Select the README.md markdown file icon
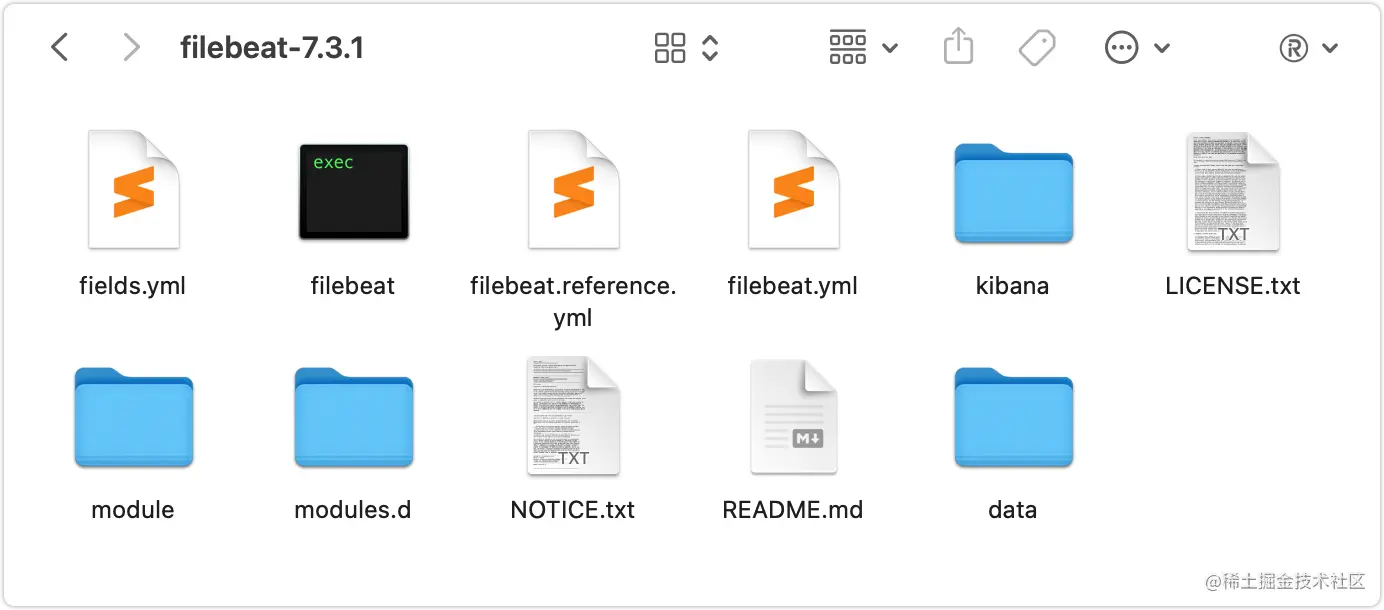 point(794,415)
